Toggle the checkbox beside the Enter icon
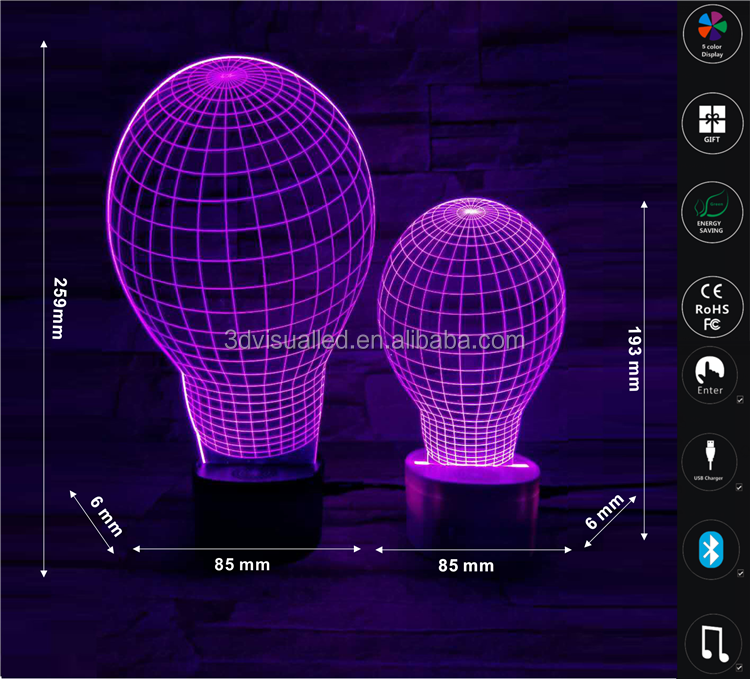This screenshot has height=679, width=750. point(740,399)
